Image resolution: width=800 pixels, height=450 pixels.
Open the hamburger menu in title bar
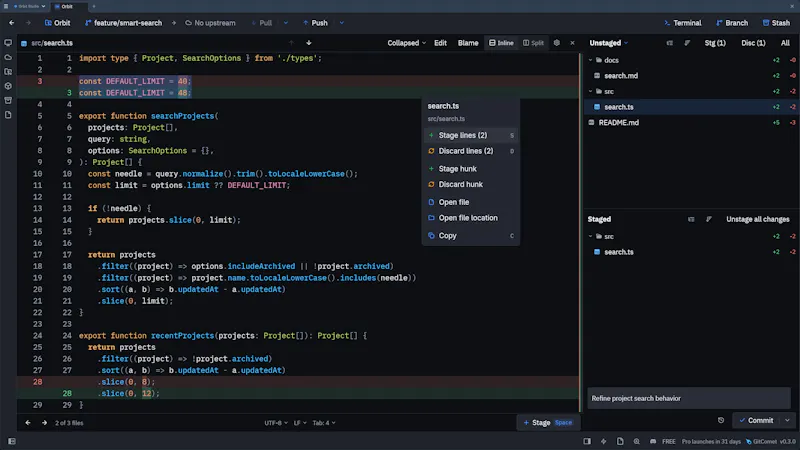coord(6,6)
